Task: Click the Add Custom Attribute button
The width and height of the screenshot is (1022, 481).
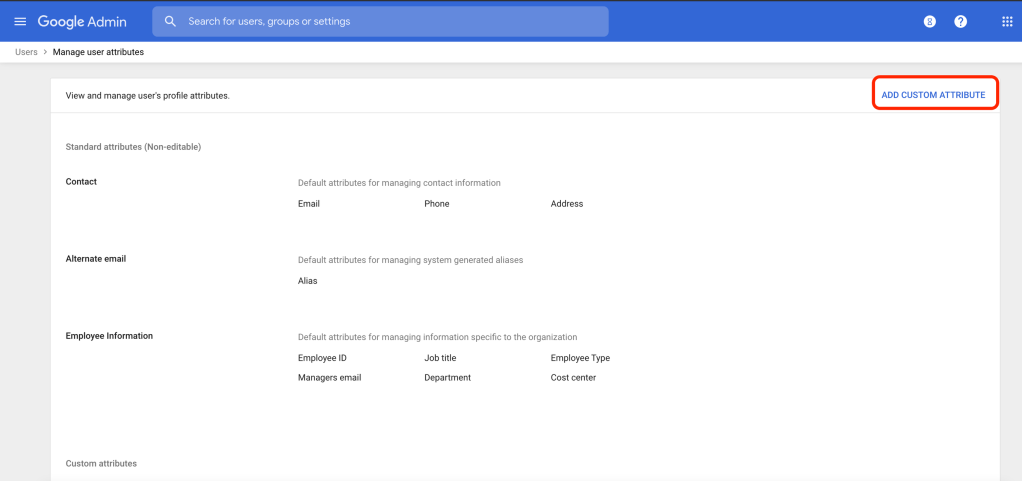Action: pyautogui.click(x=933, y=95)
